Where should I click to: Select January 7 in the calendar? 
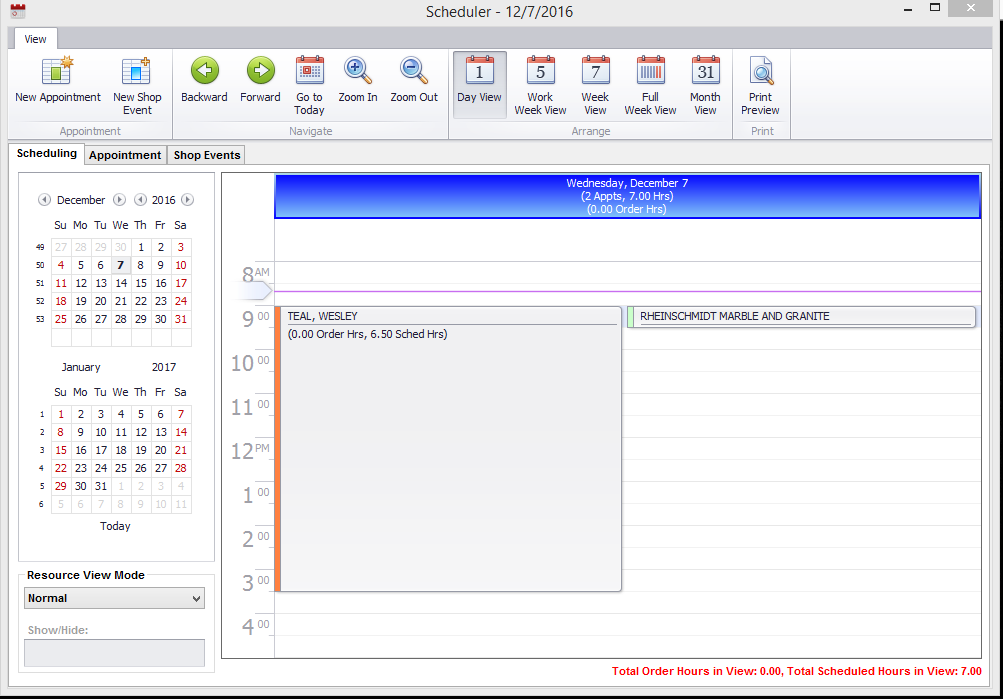[x=181, y=414]
